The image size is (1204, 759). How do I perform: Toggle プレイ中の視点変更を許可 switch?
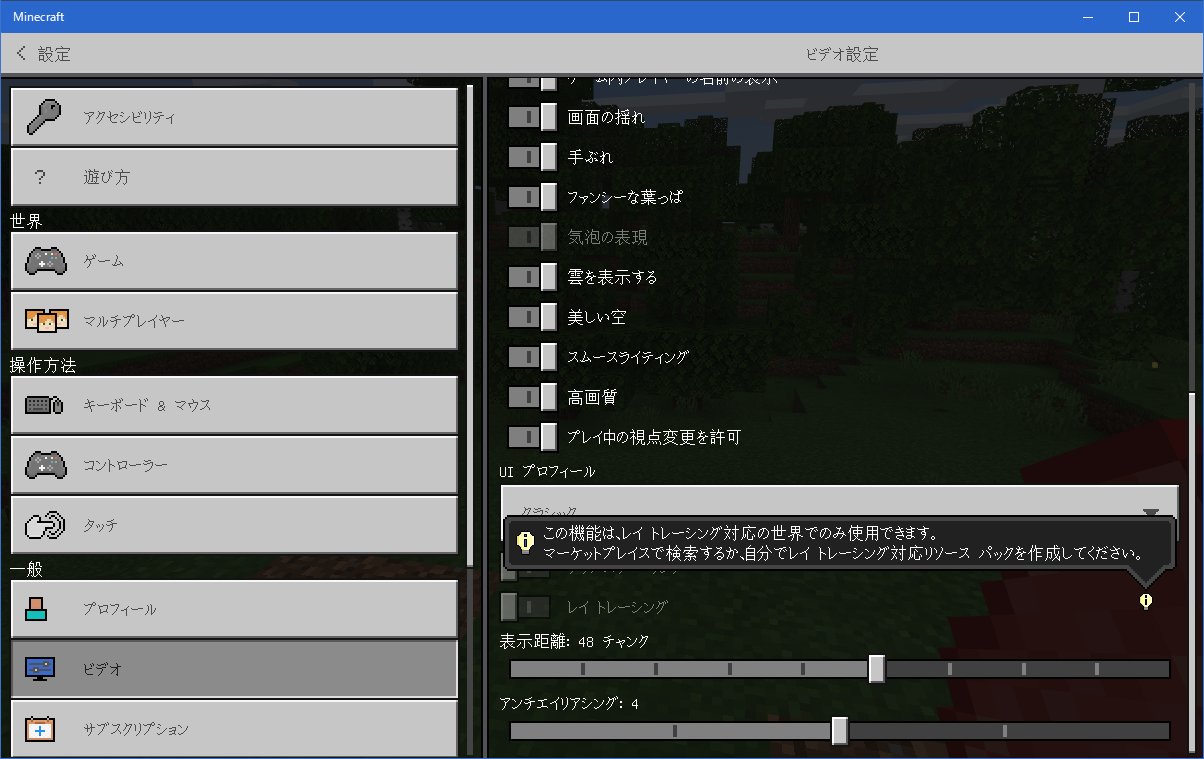[x=532, y=437]
